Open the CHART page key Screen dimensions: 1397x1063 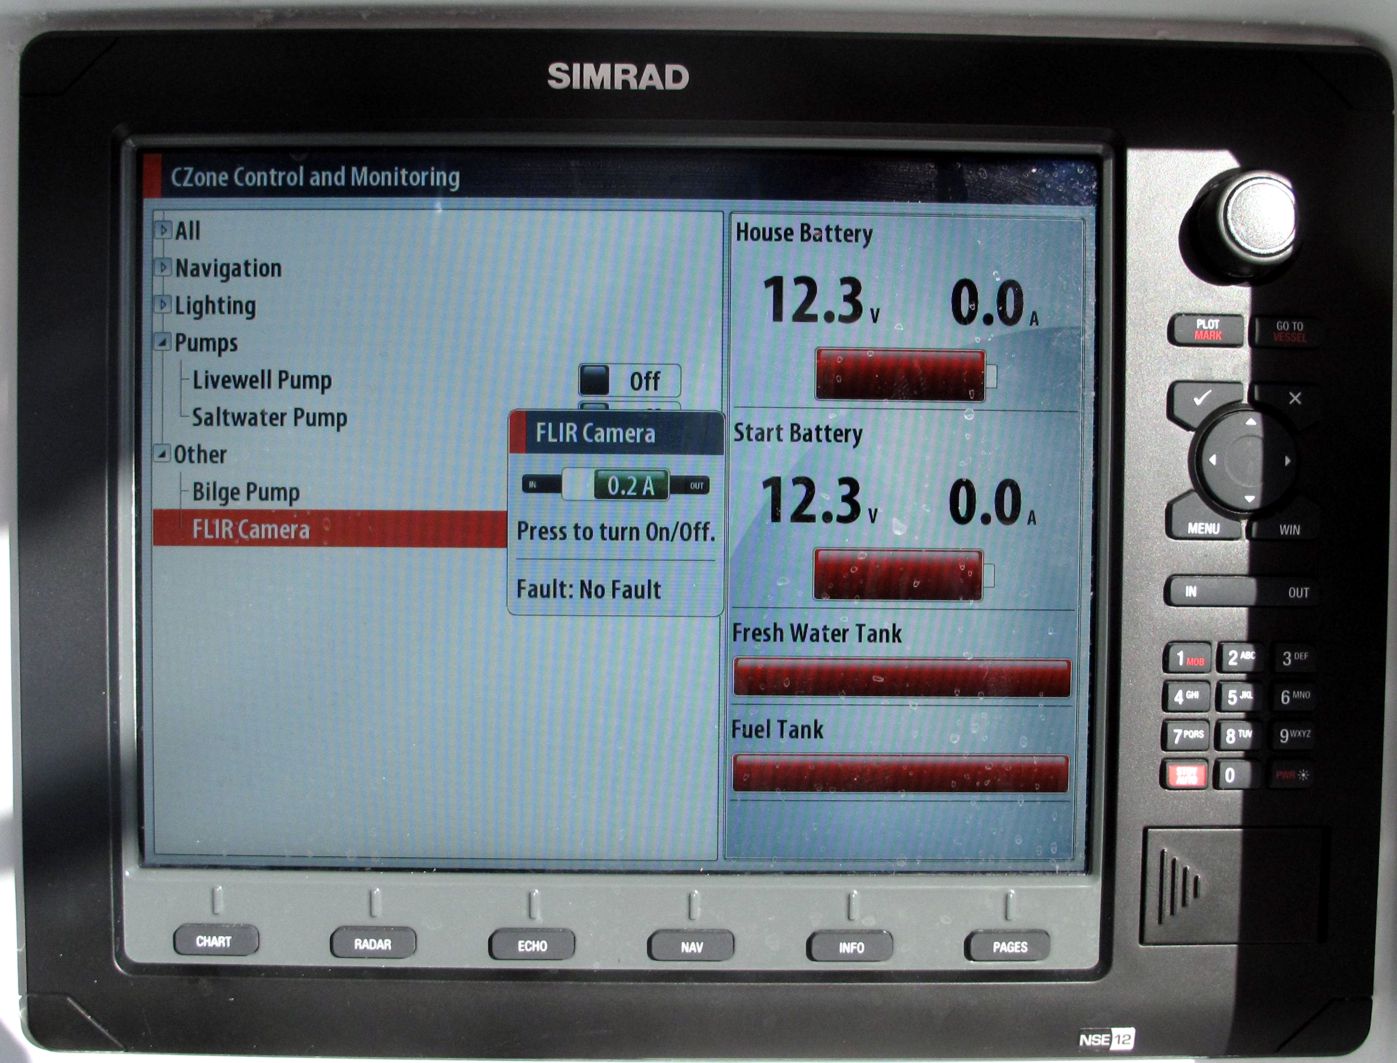[x=214, y=941]
